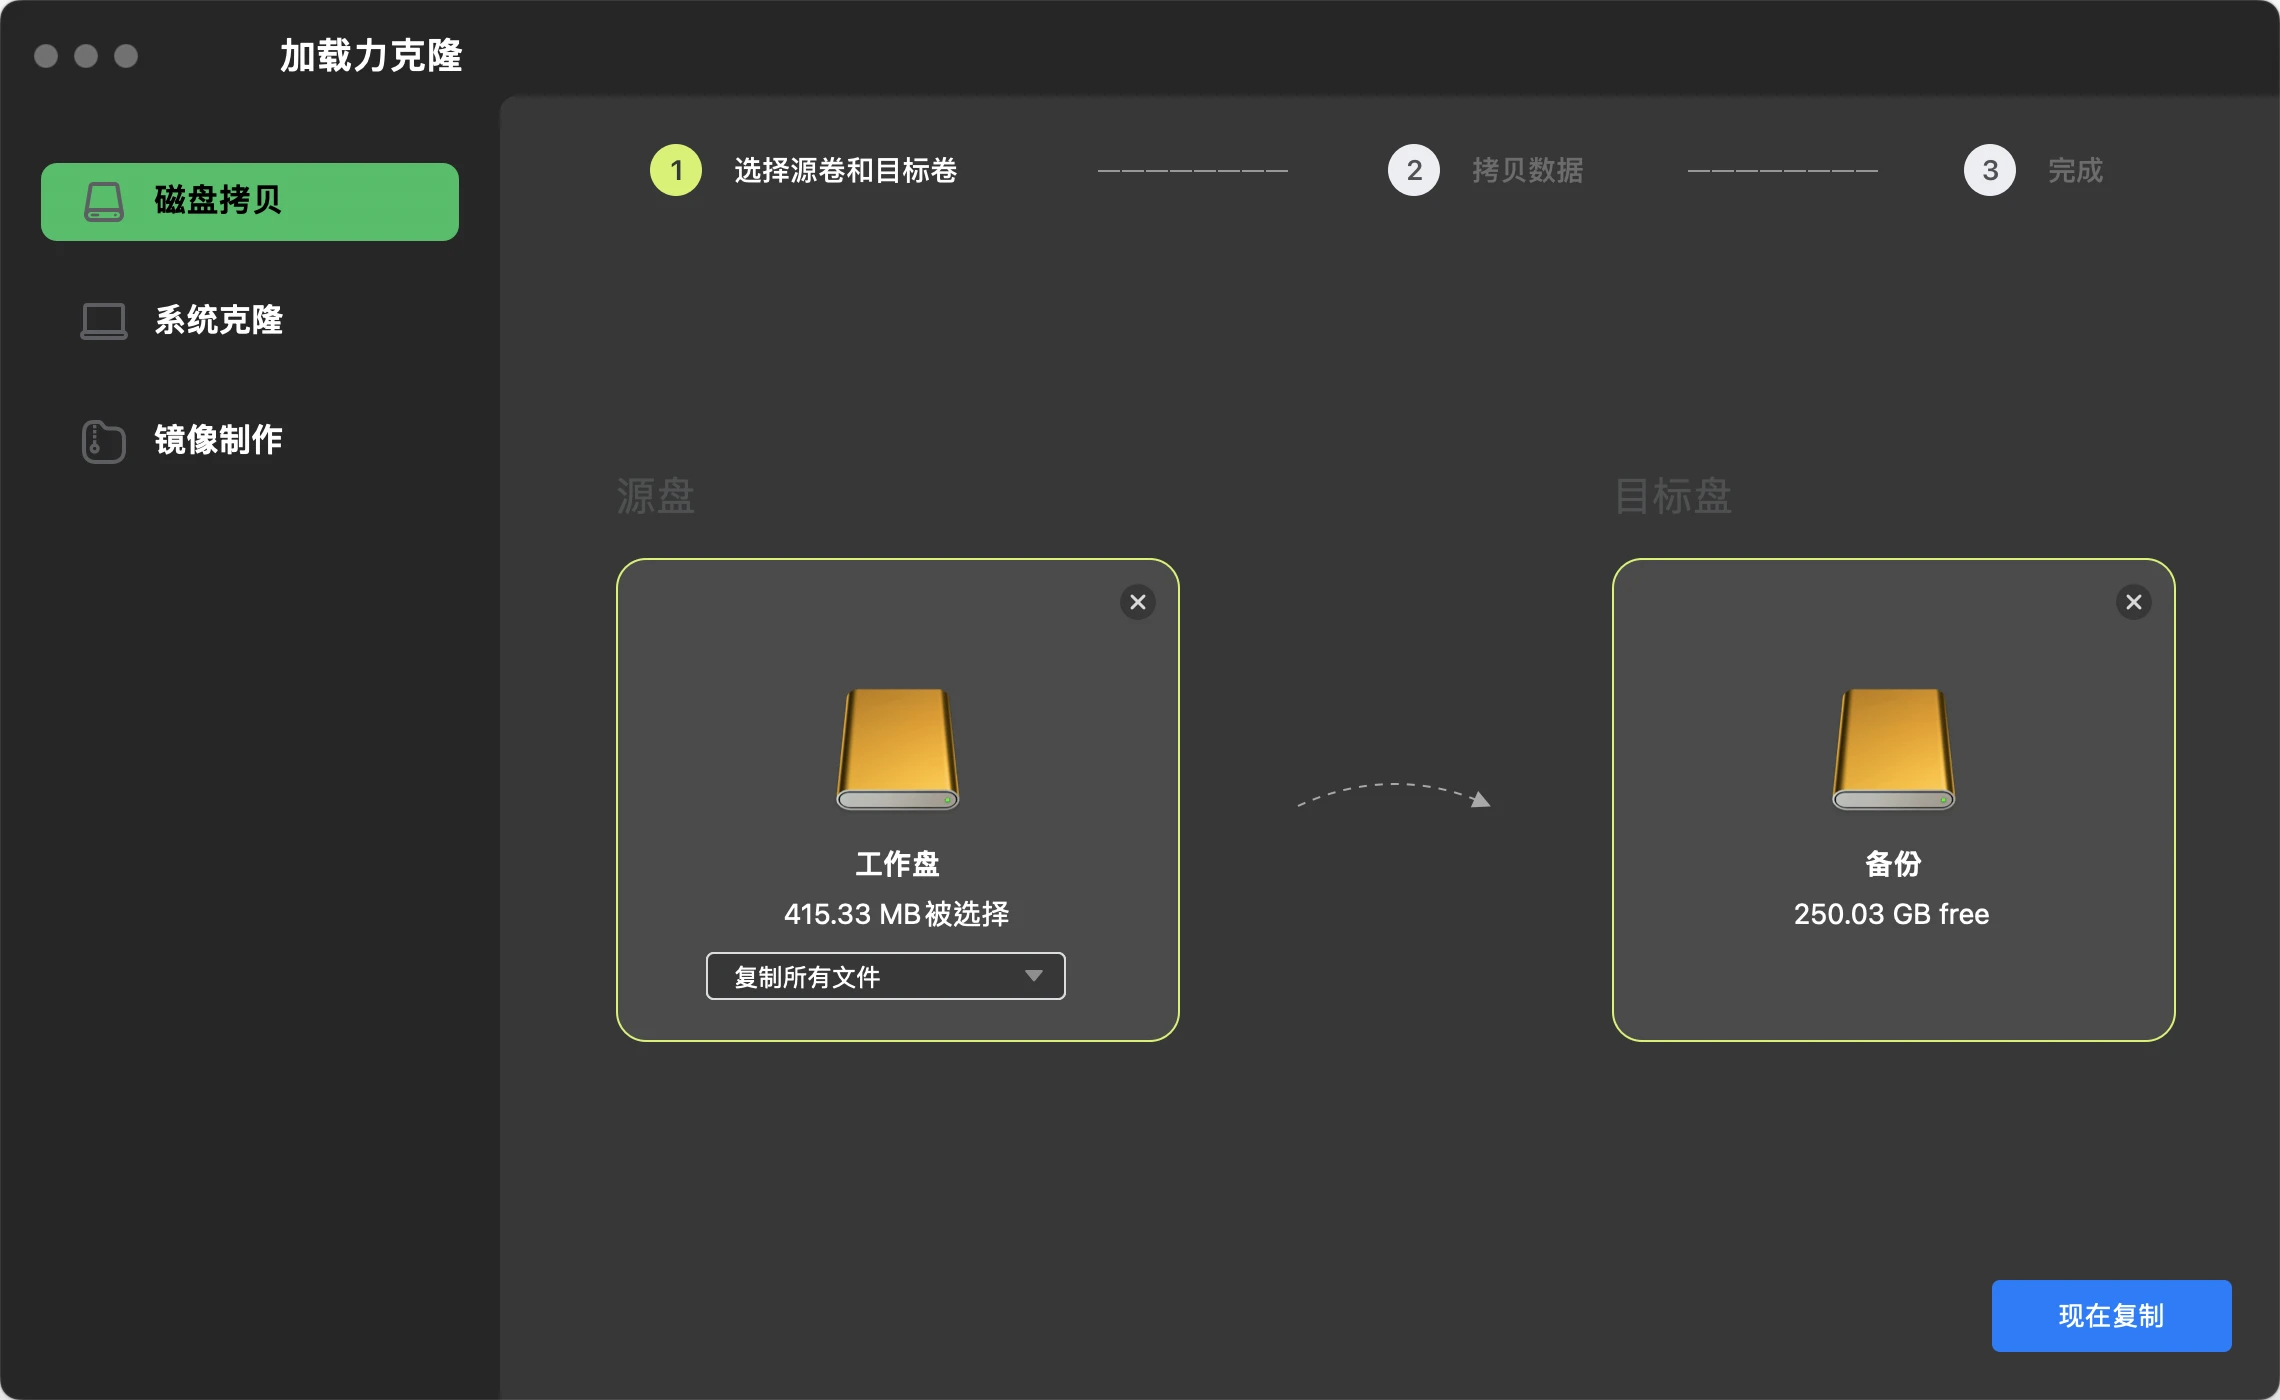
Task: Click the 415.33 MB被选择 size text
Action: (x=897, y=913)
